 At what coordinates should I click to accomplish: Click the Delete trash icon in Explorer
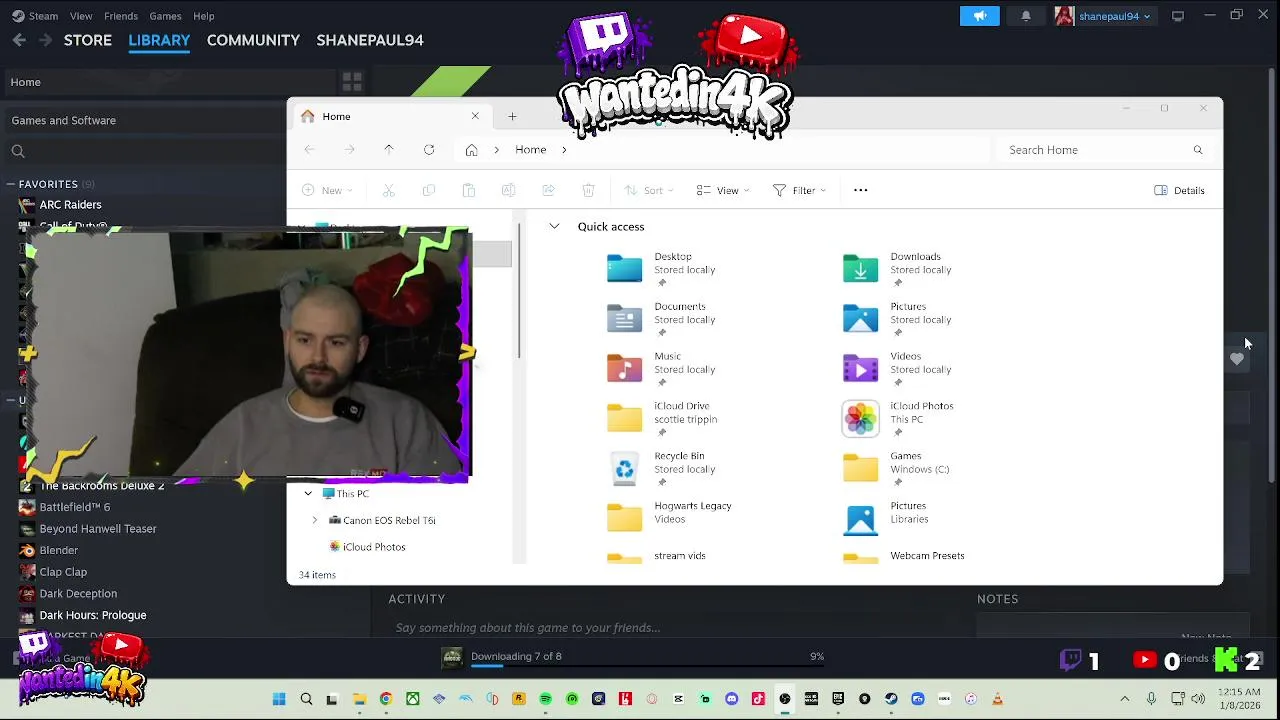588,190
